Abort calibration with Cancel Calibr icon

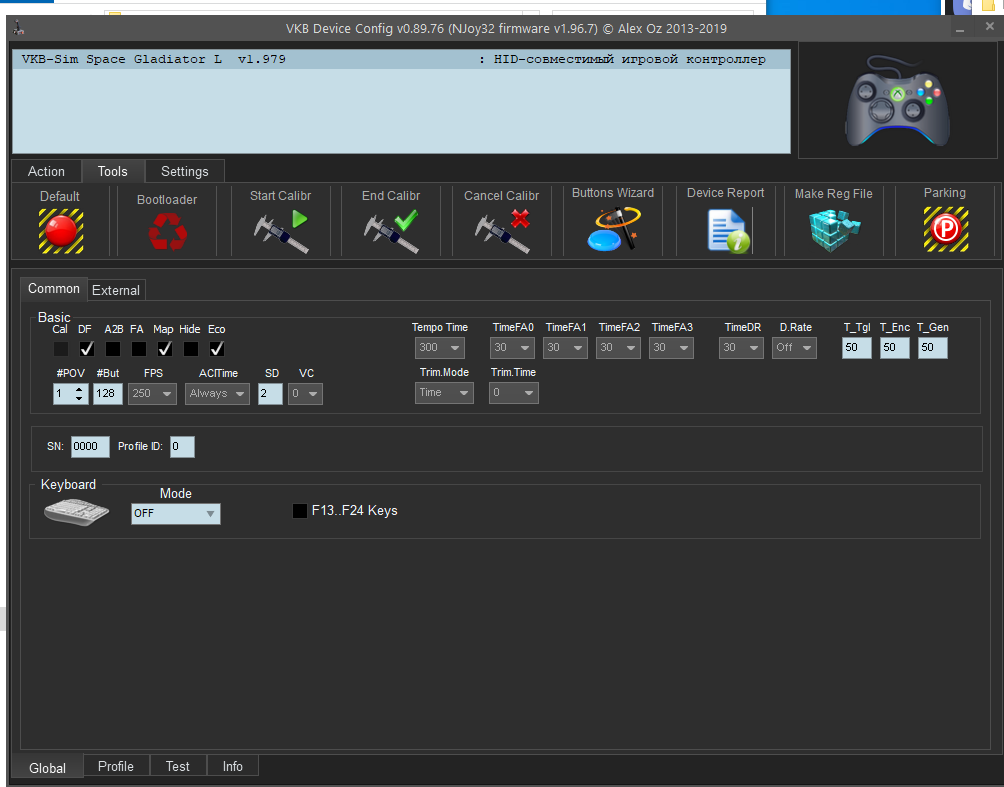(502, 231)
